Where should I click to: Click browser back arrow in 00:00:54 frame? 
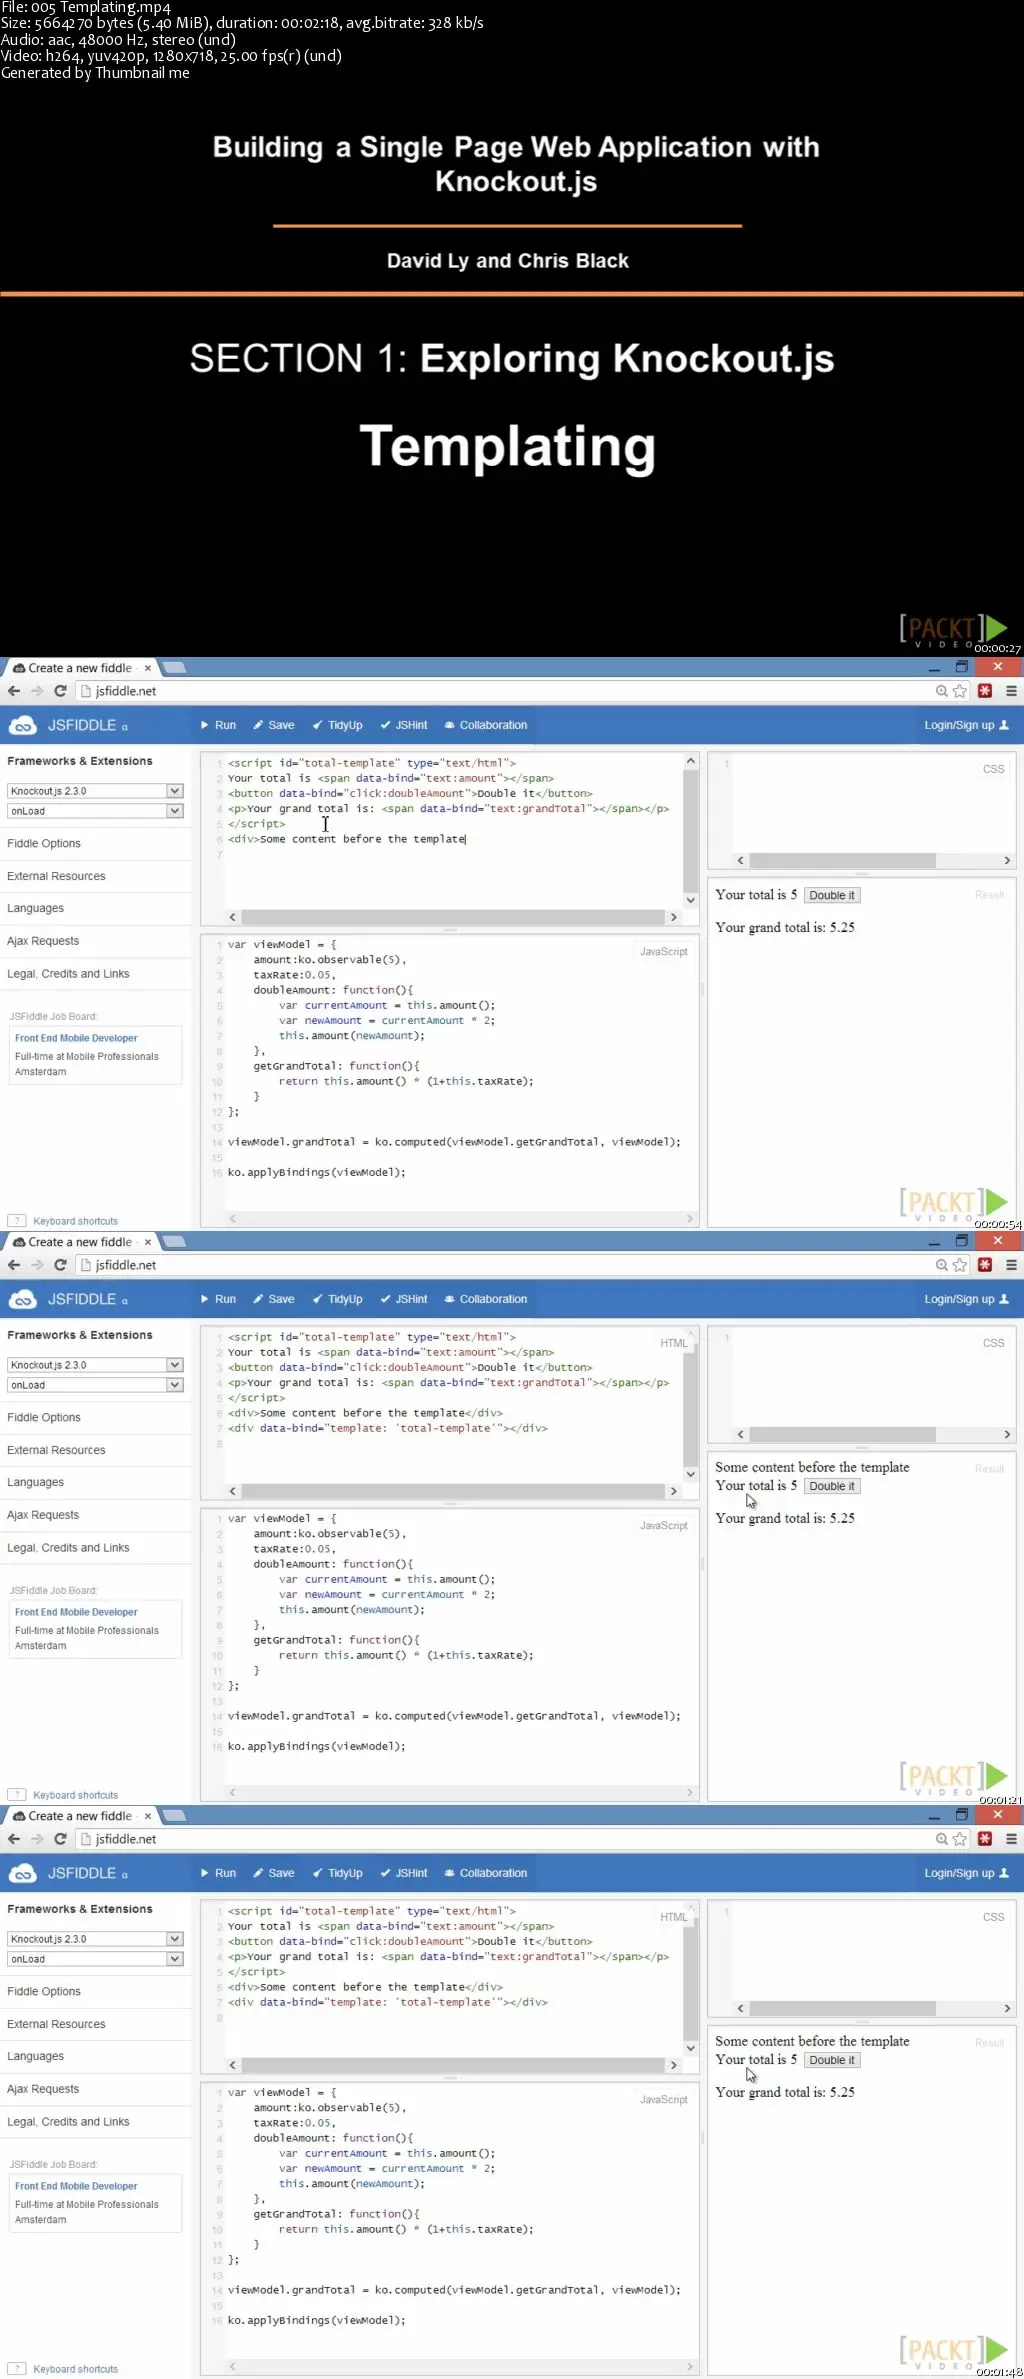click(x=14, y=691)
